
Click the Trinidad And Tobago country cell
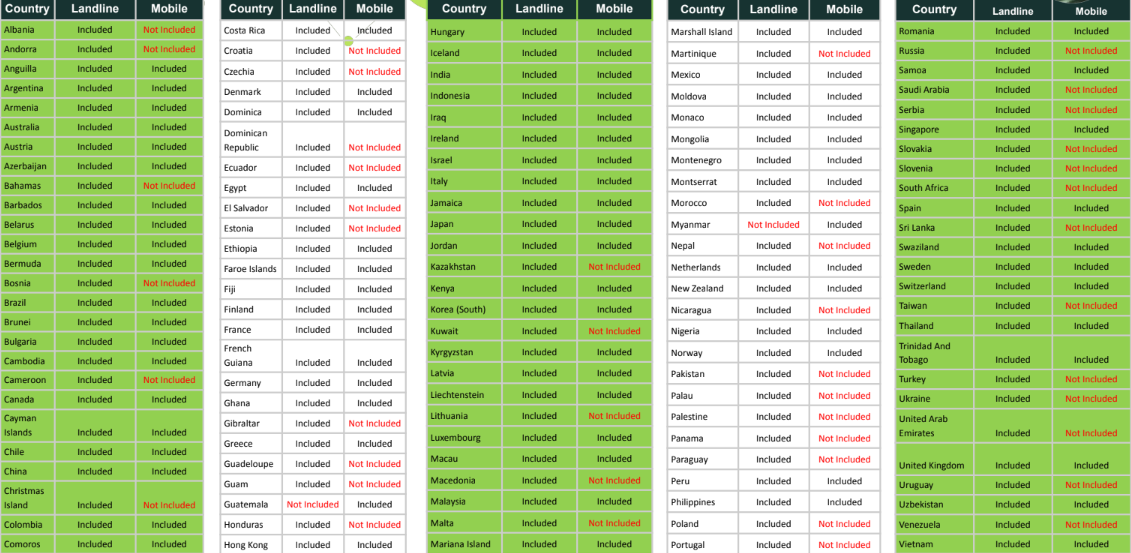pyautogui.click(x=924, y=353)
